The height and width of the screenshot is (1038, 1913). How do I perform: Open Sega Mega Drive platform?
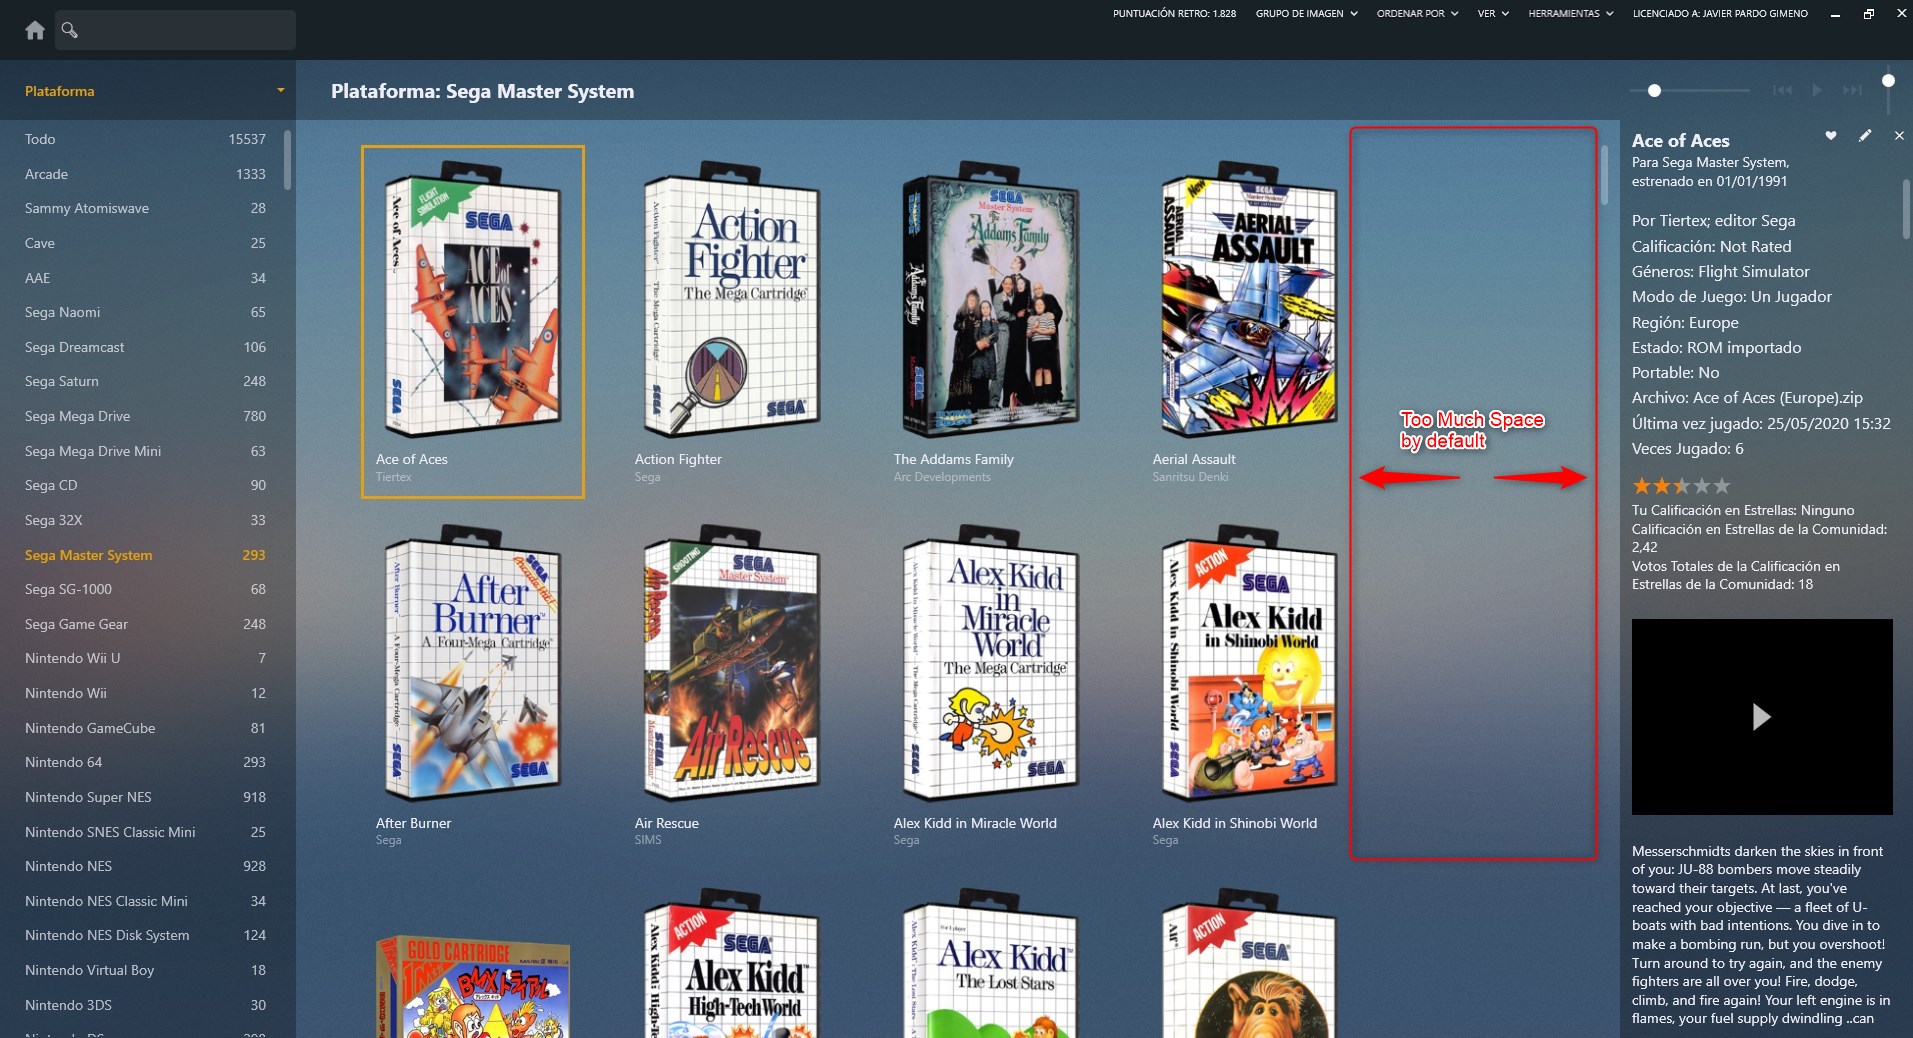(x=145, y=416)
